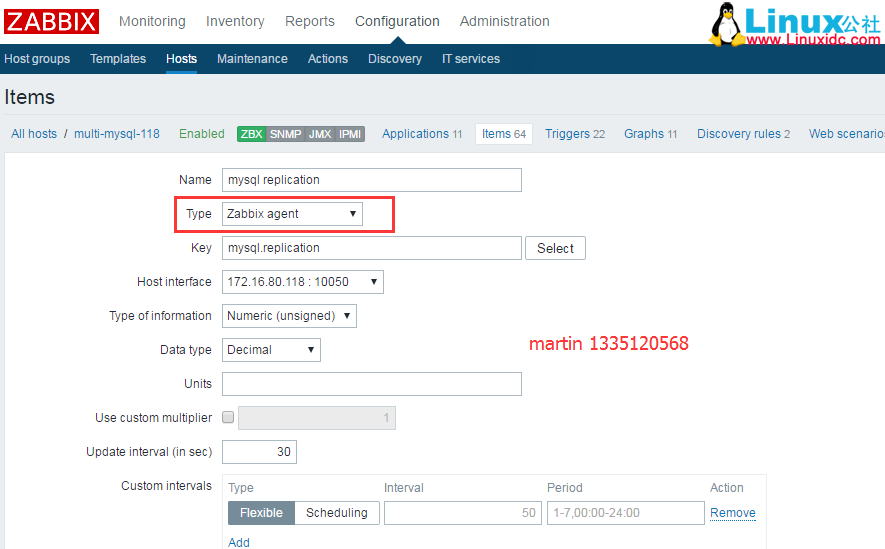Click the custom multiplier value field
885x549 pixels.
317,418
